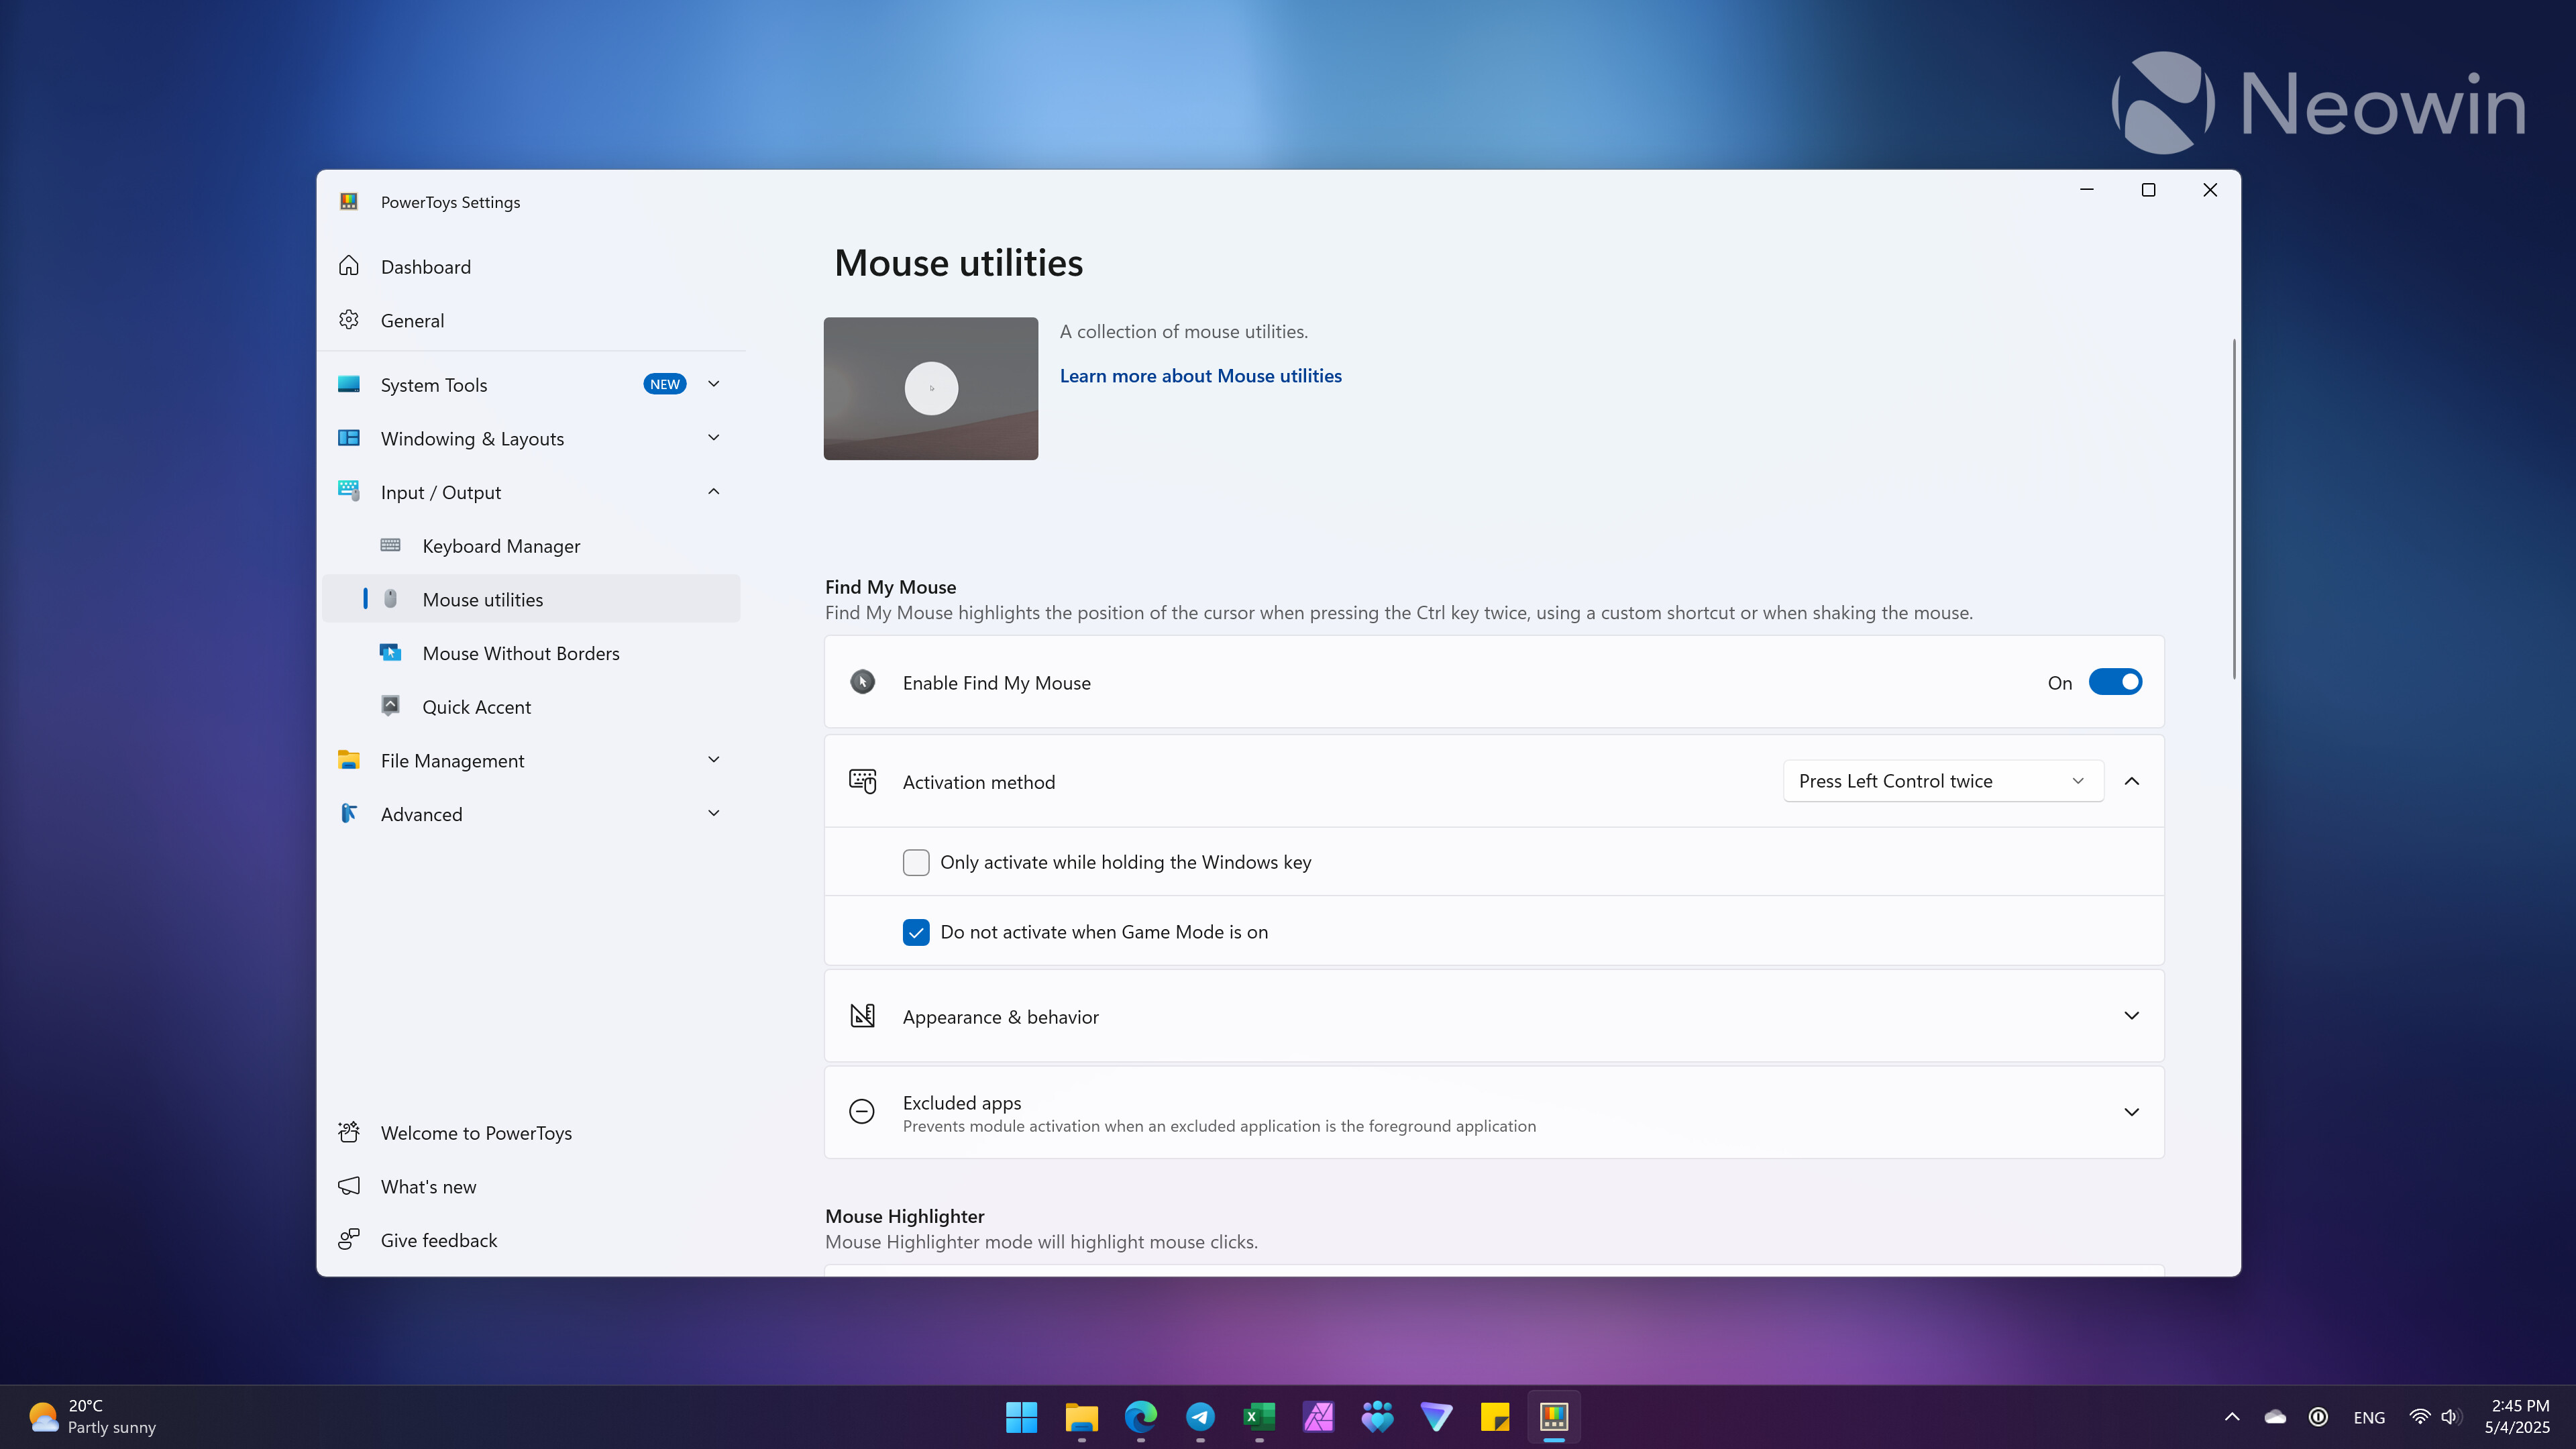Click the Advanced category icon
2576x1449 pixels.
coord(348,813)
